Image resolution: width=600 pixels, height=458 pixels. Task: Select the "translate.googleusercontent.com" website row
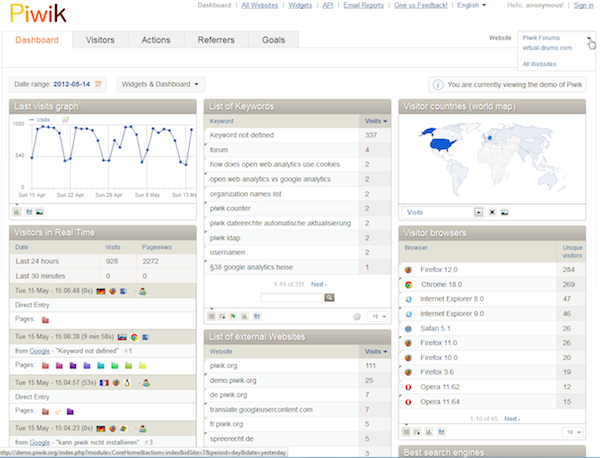pos(298,409)
